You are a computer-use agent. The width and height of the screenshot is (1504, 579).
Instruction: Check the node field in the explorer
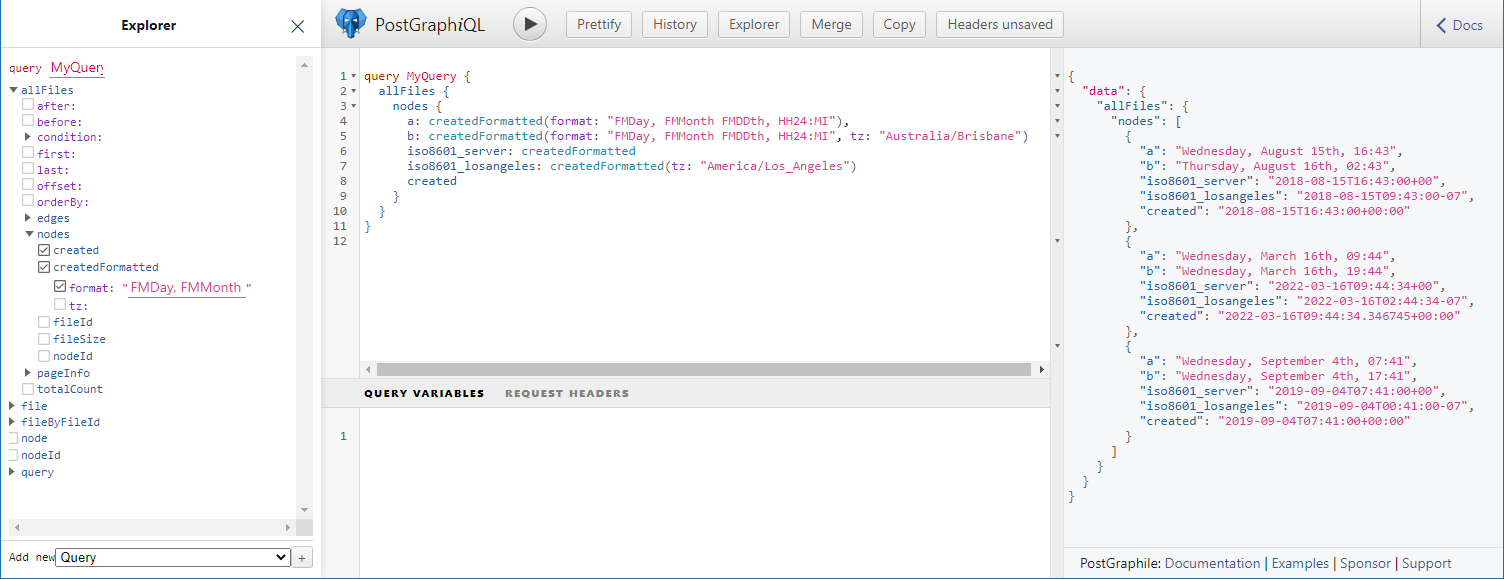point(12,438)
